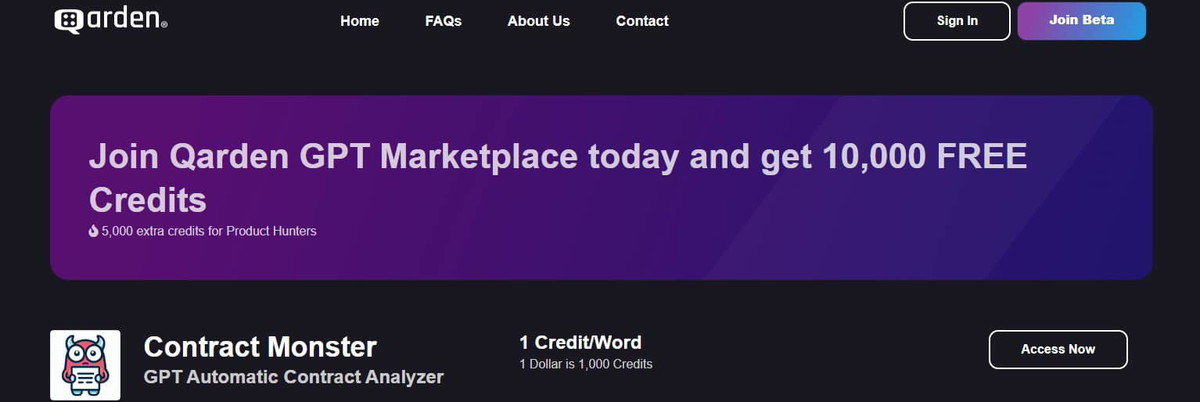
Task: Go to the Home page
Action: point(359,21)
